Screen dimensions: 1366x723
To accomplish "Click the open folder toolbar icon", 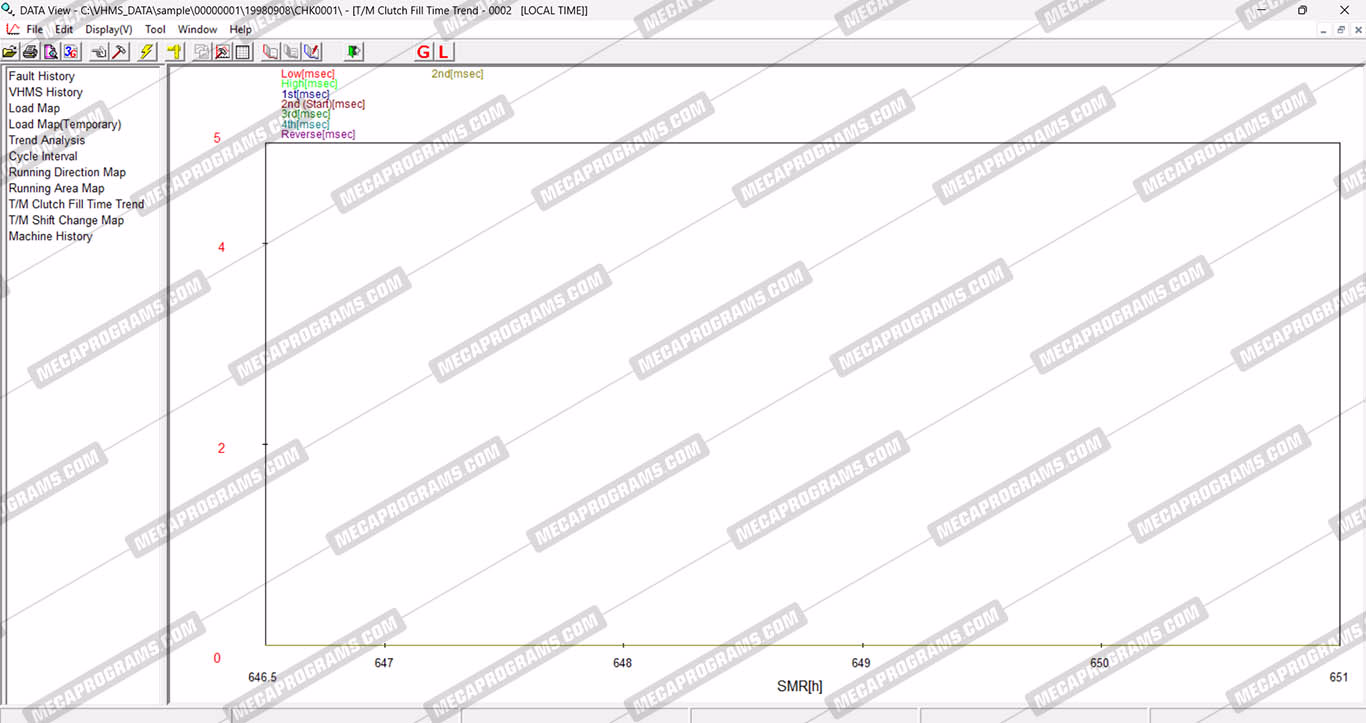I will coord(10,52).
